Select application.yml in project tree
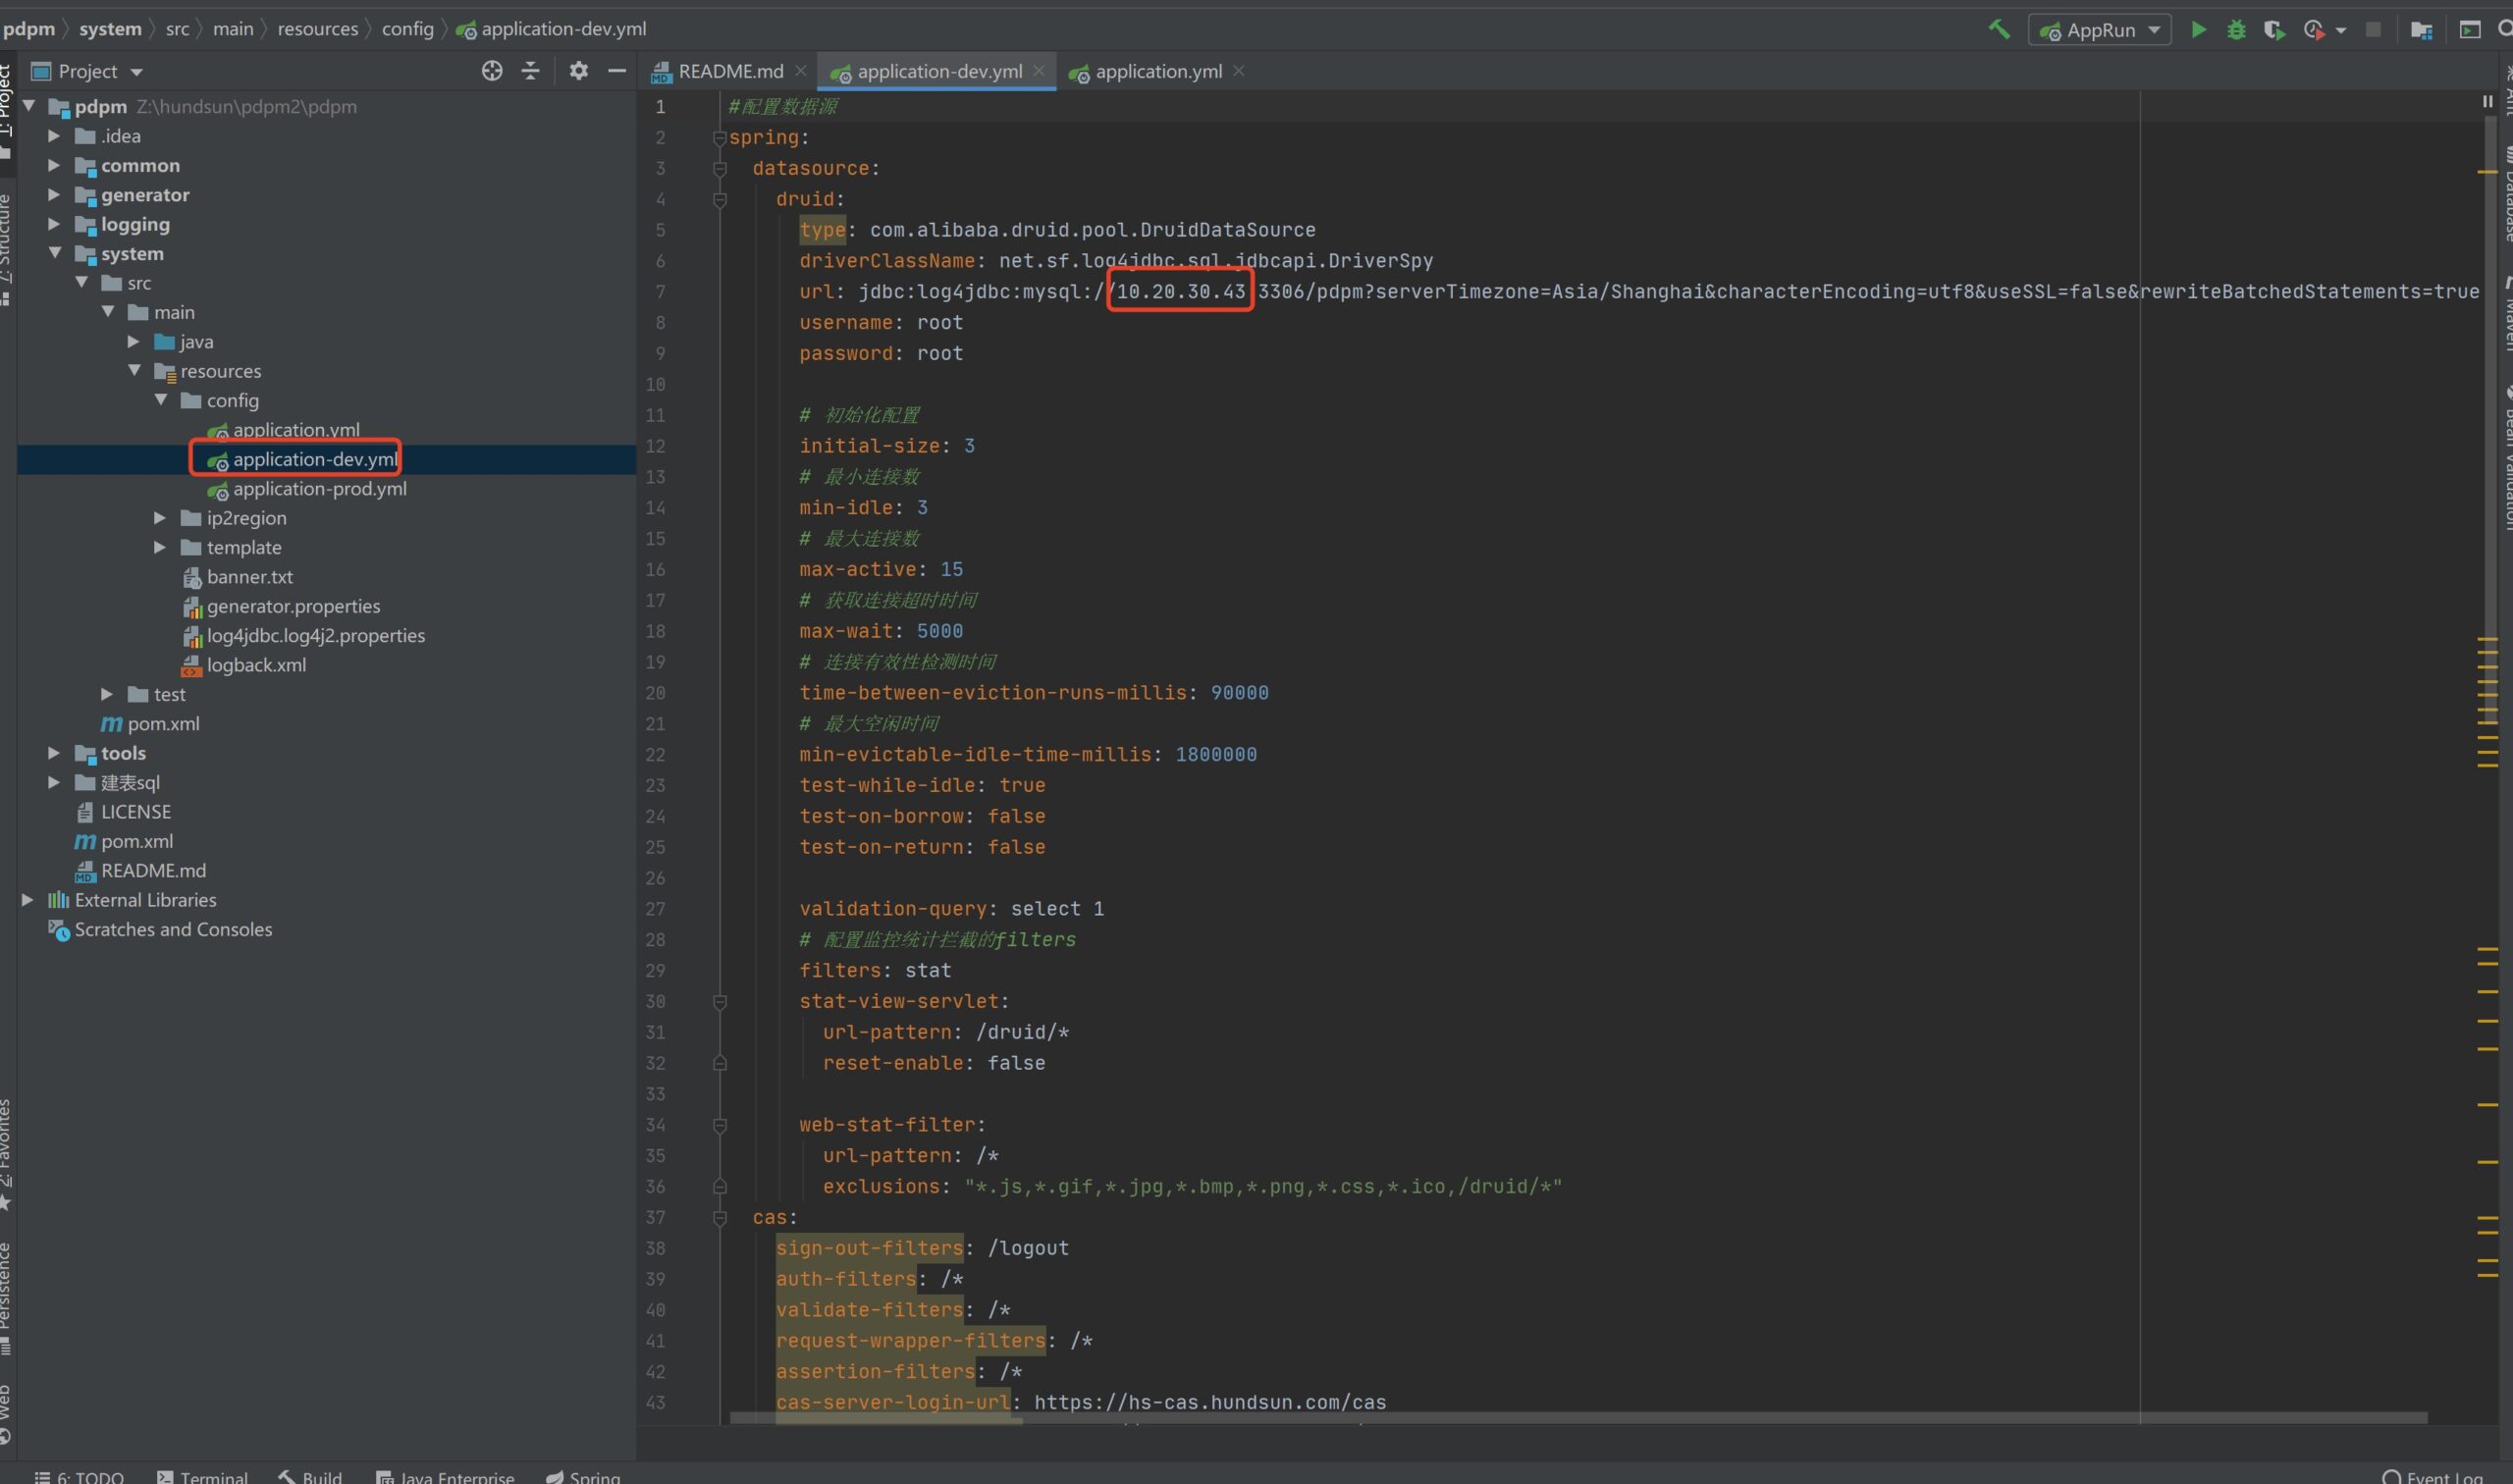The height and width of the screenshot is (1484, 2513). [284, 430]
